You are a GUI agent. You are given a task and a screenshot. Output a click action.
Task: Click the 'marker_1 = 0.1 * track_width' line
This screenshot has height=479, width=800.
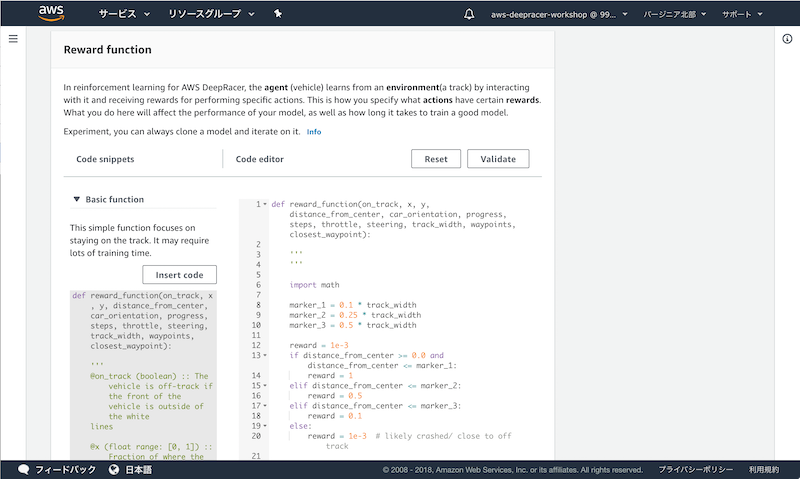tap(353, 305)
